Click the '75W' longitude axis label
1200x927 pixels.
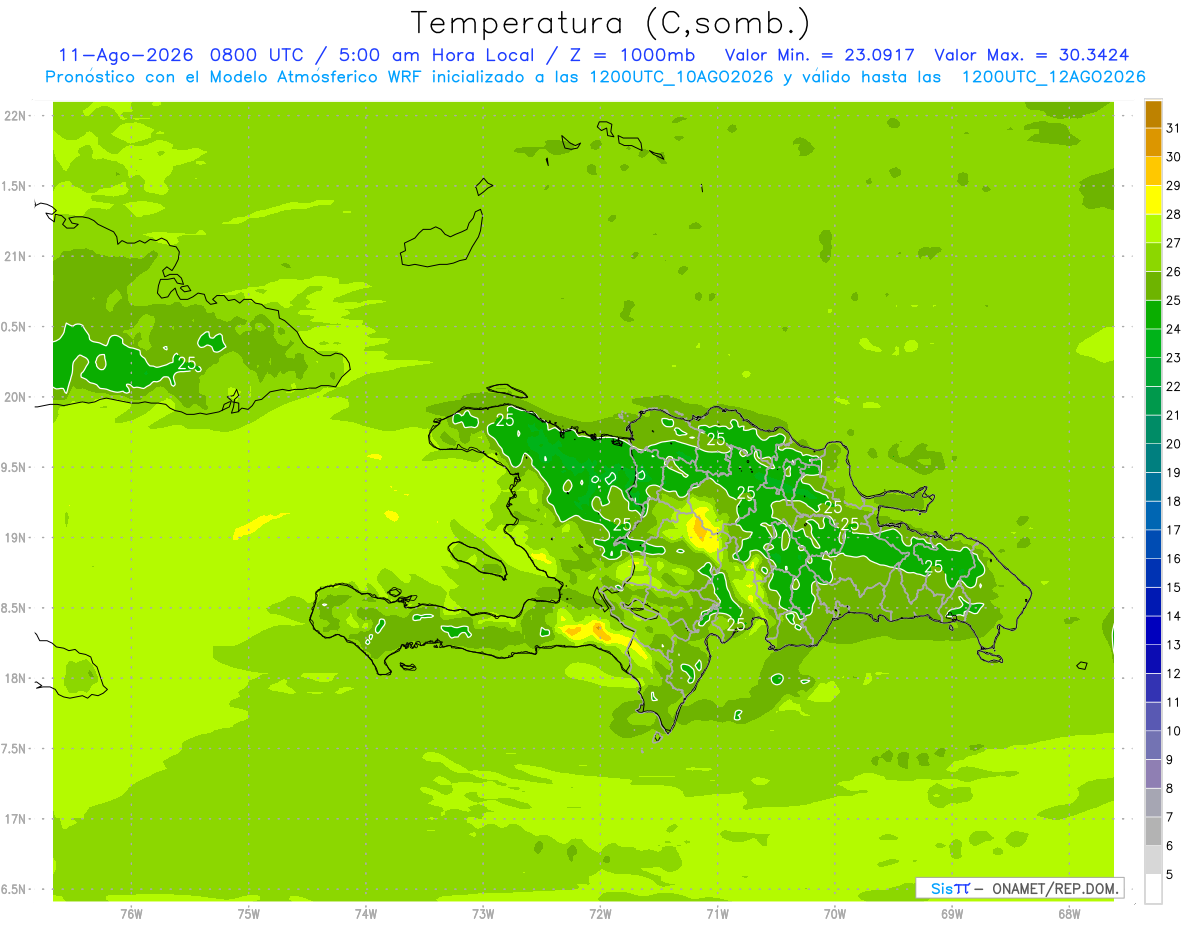coord(249,913)
